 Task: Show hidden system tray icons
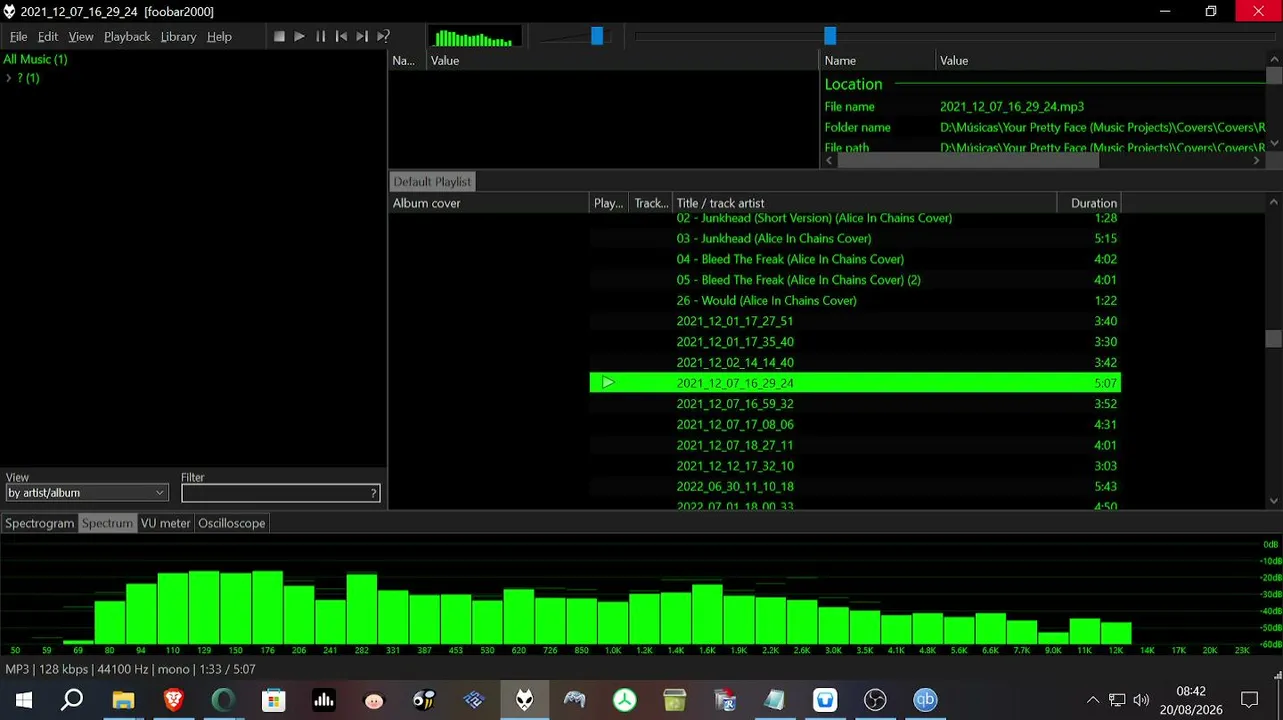(1093, 700)
